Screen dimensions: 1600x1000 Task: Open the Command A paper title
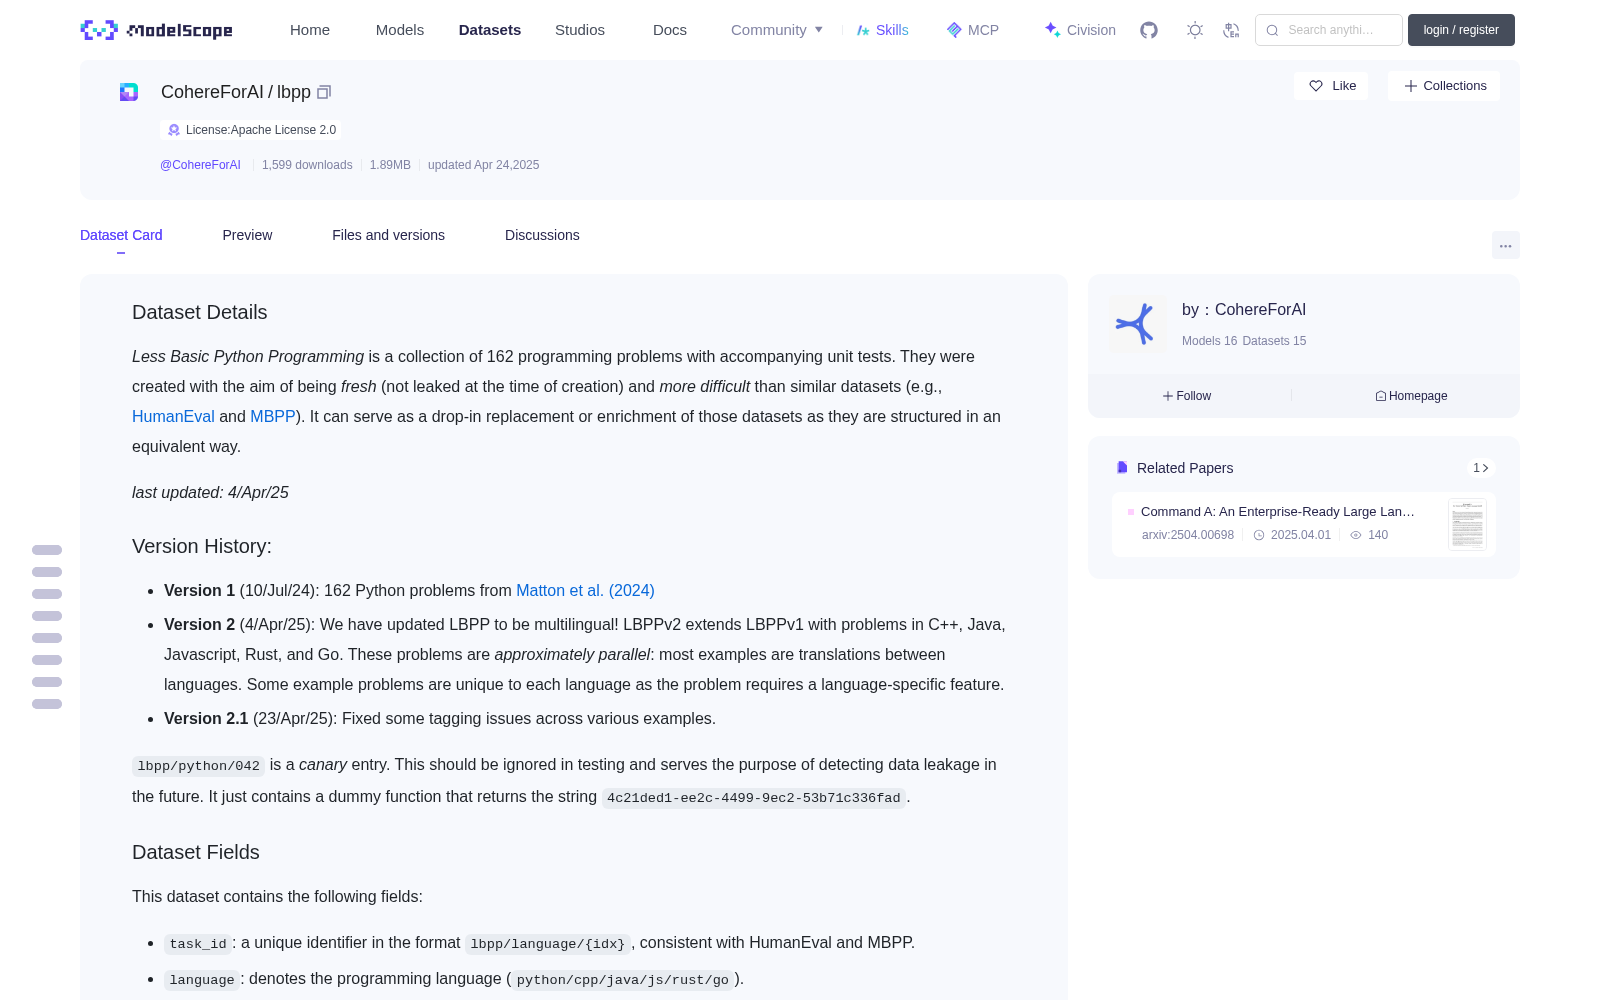[1278, 511]
